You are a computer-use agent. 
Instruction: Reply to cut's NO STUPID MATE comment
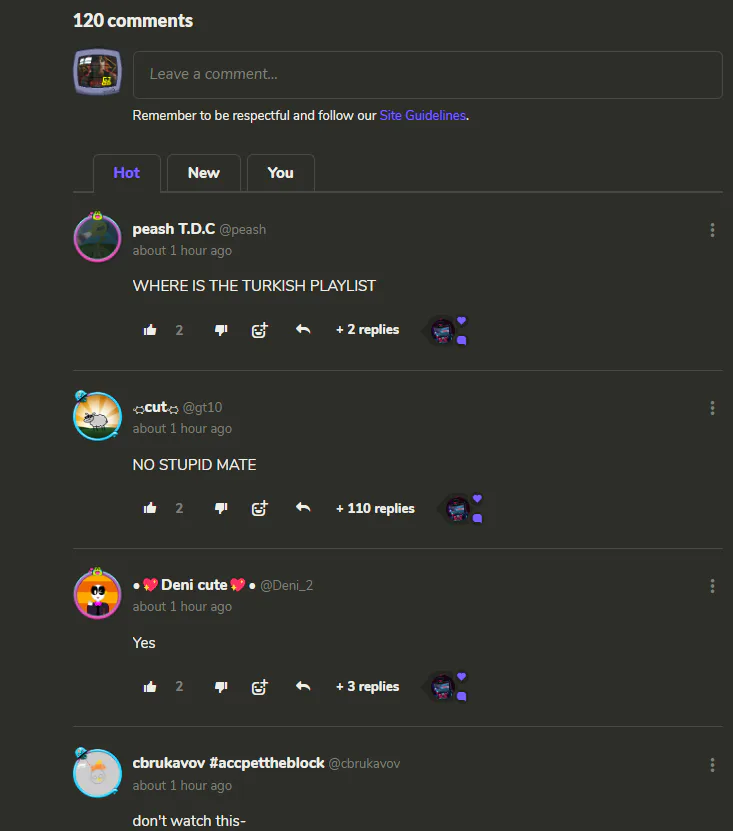[x=303, y=508]
